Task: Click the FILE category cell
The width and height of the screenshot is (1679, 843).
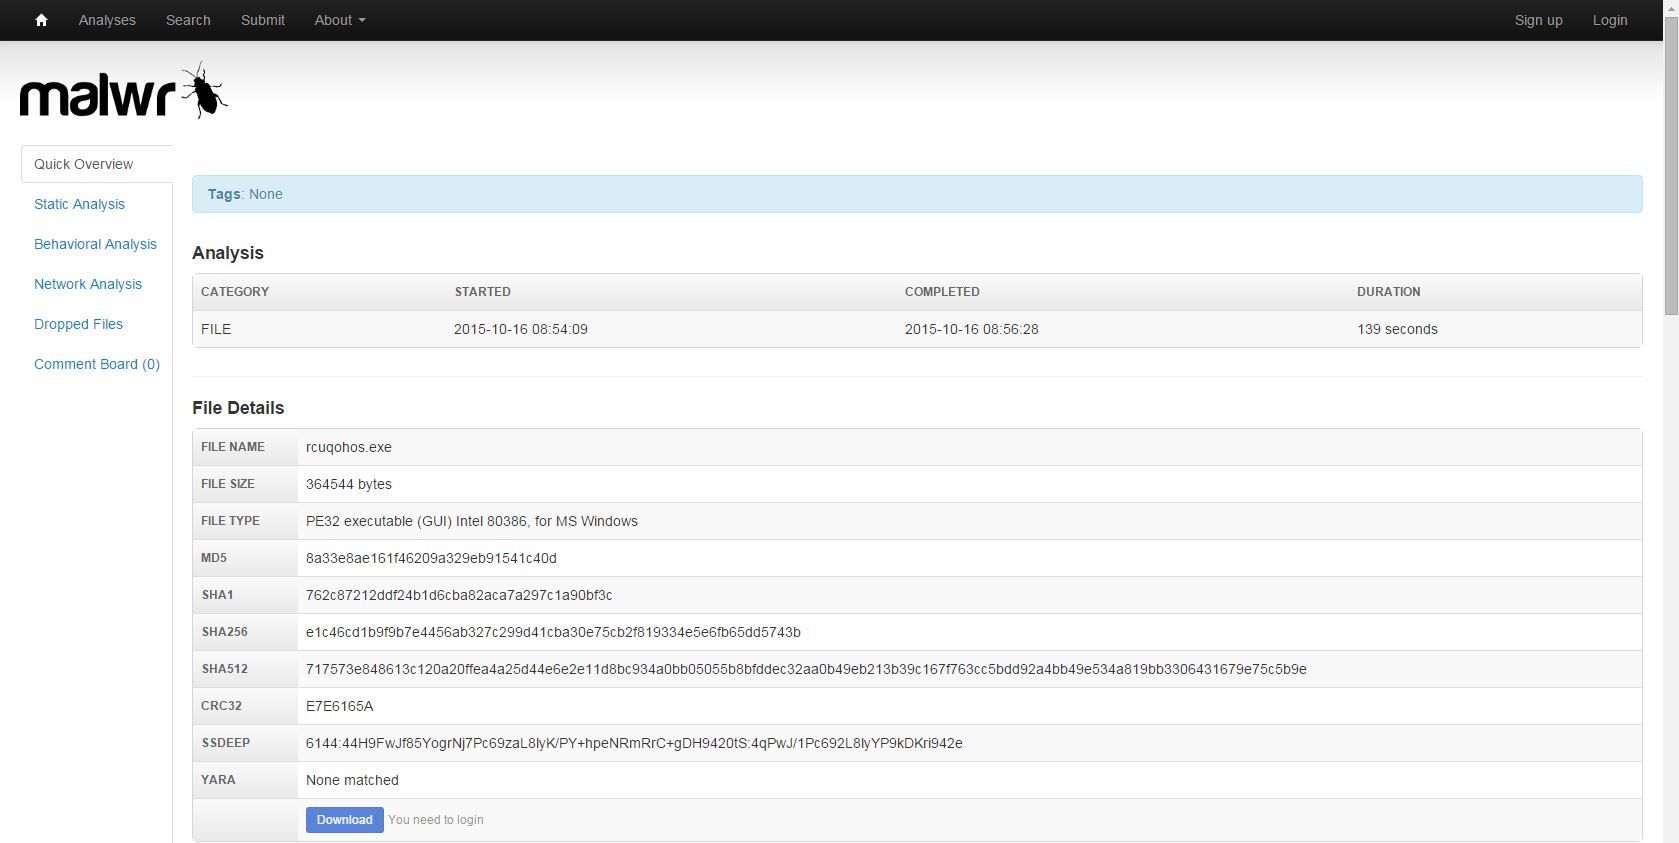Action: point(216,329)
